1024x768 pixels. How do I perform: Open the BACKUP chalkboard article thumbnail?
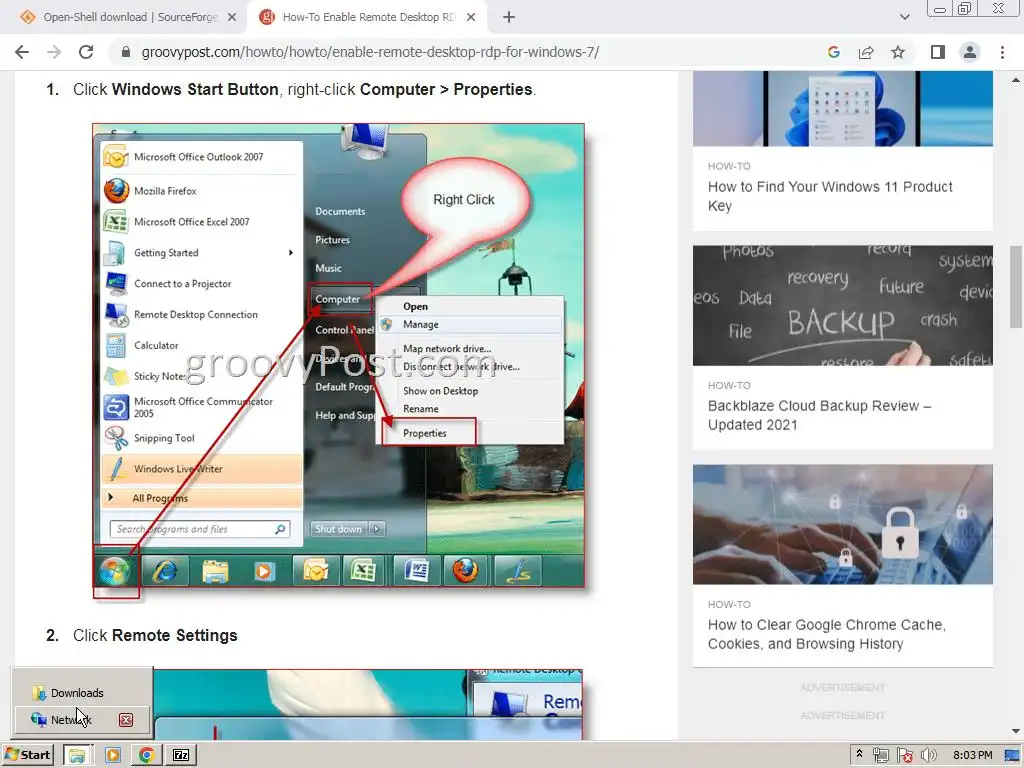click(842, 305)
